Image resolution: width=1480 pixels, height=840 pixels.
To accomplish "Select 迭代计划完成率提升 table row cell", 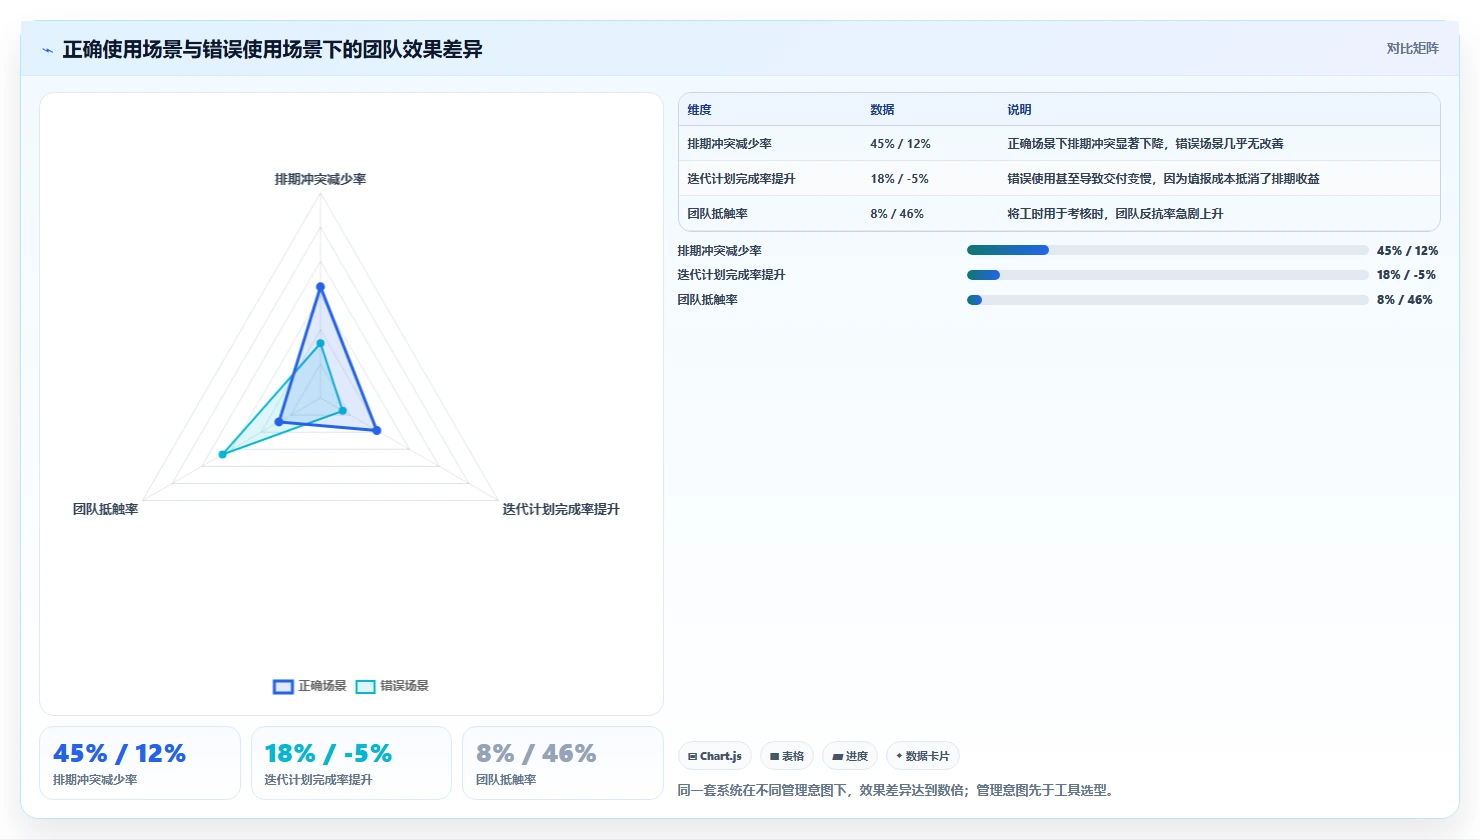I will tap(741, 179).
